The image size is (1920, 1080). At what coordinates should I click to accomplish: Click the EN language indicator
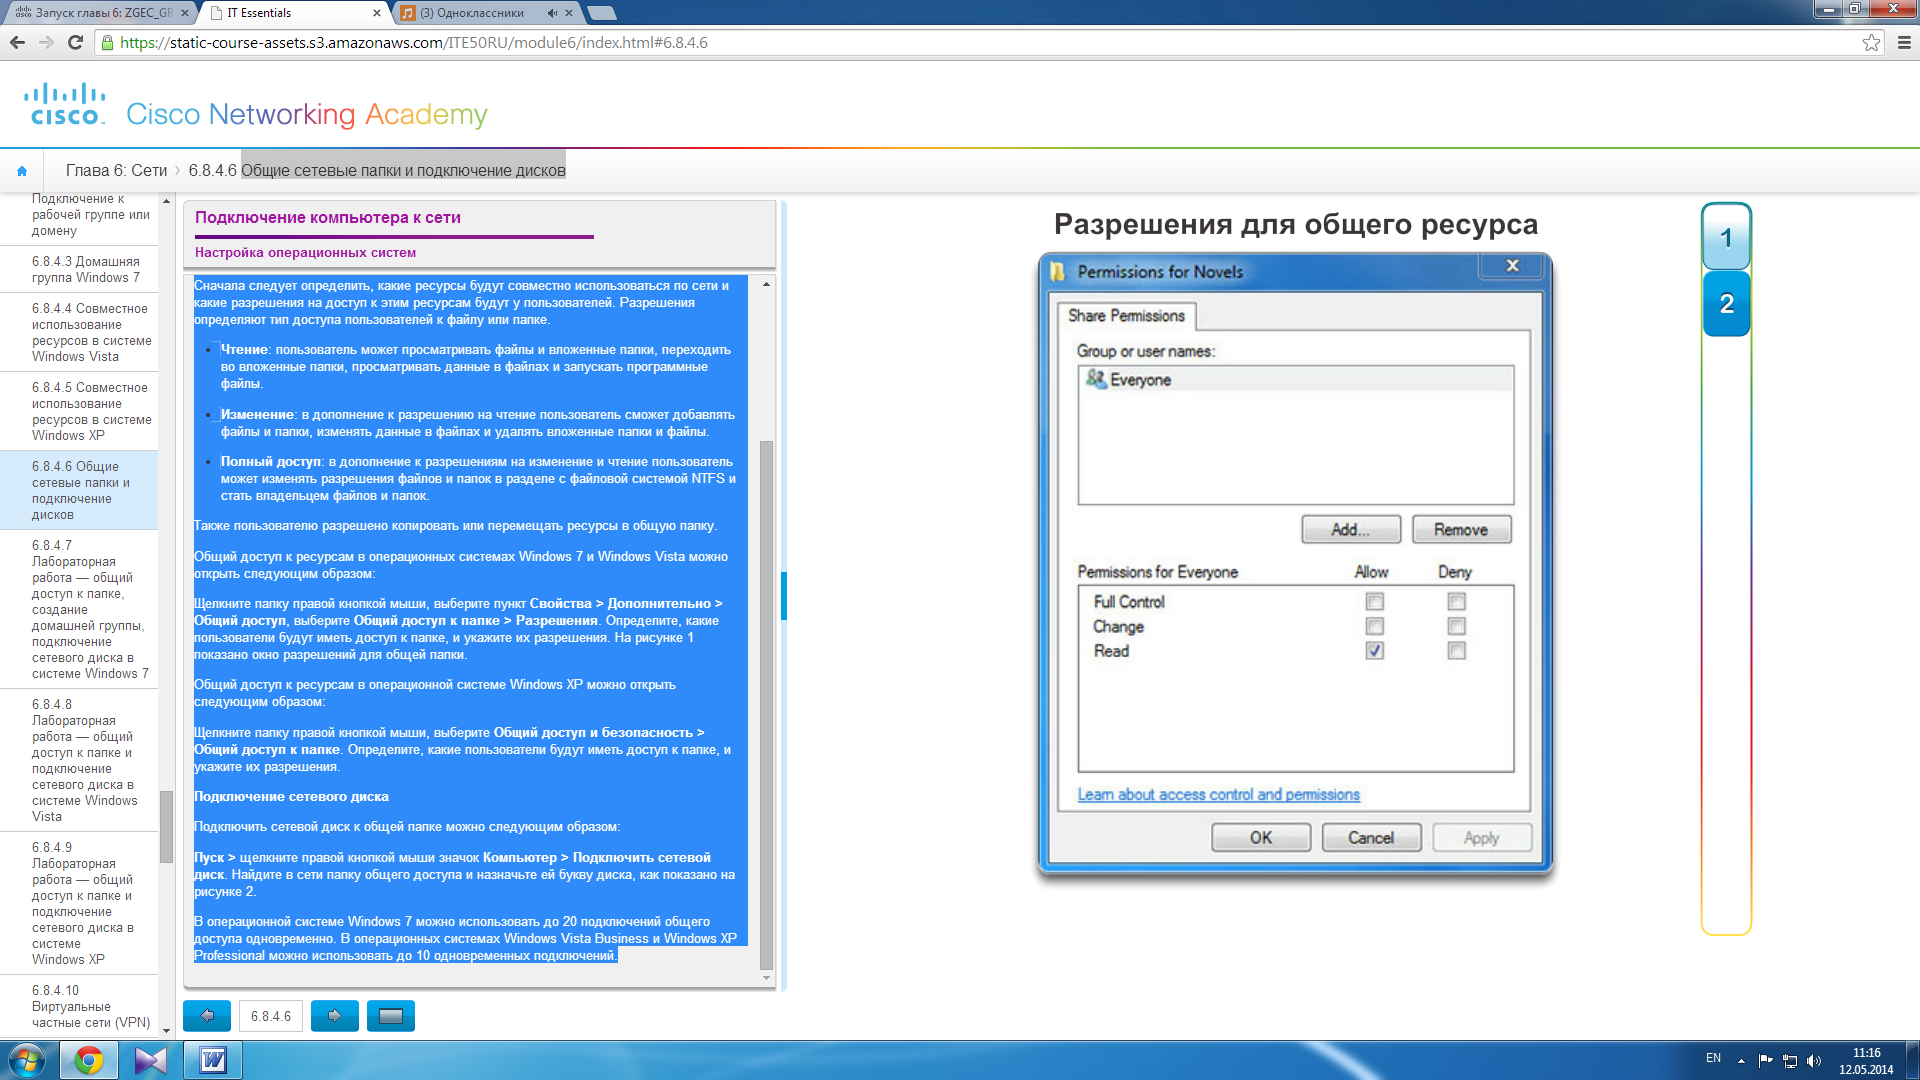[x=1713, y=1058]
